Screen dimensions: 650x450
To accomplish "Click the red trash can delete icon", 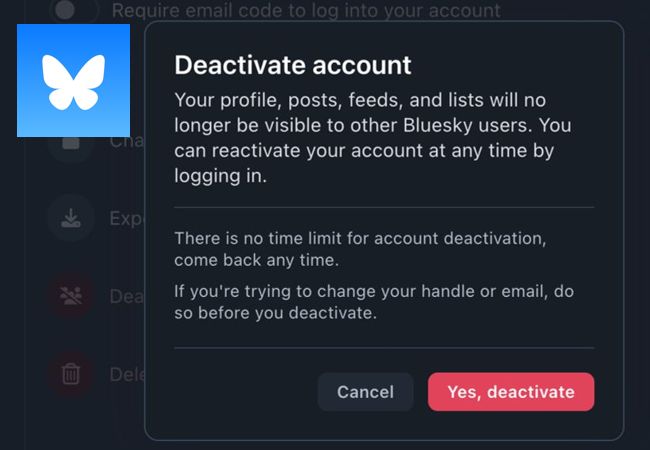I will point(71,374).
